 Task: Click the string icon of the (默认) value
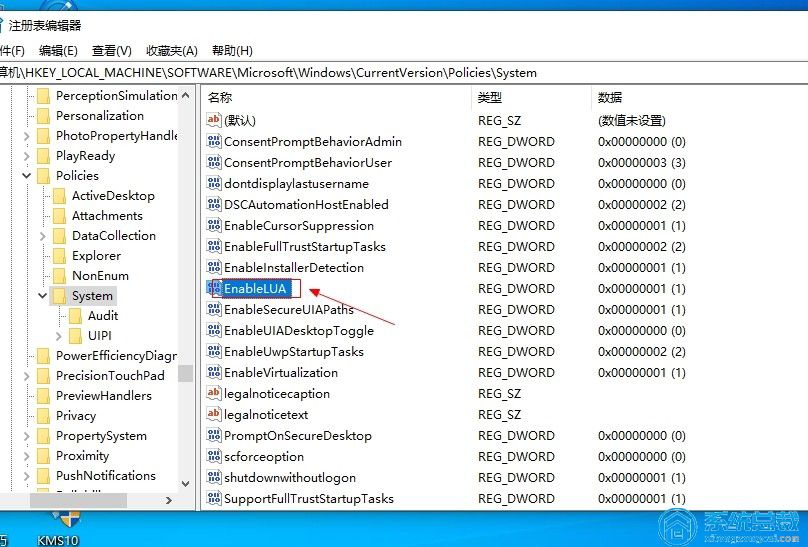pos(213,120)
